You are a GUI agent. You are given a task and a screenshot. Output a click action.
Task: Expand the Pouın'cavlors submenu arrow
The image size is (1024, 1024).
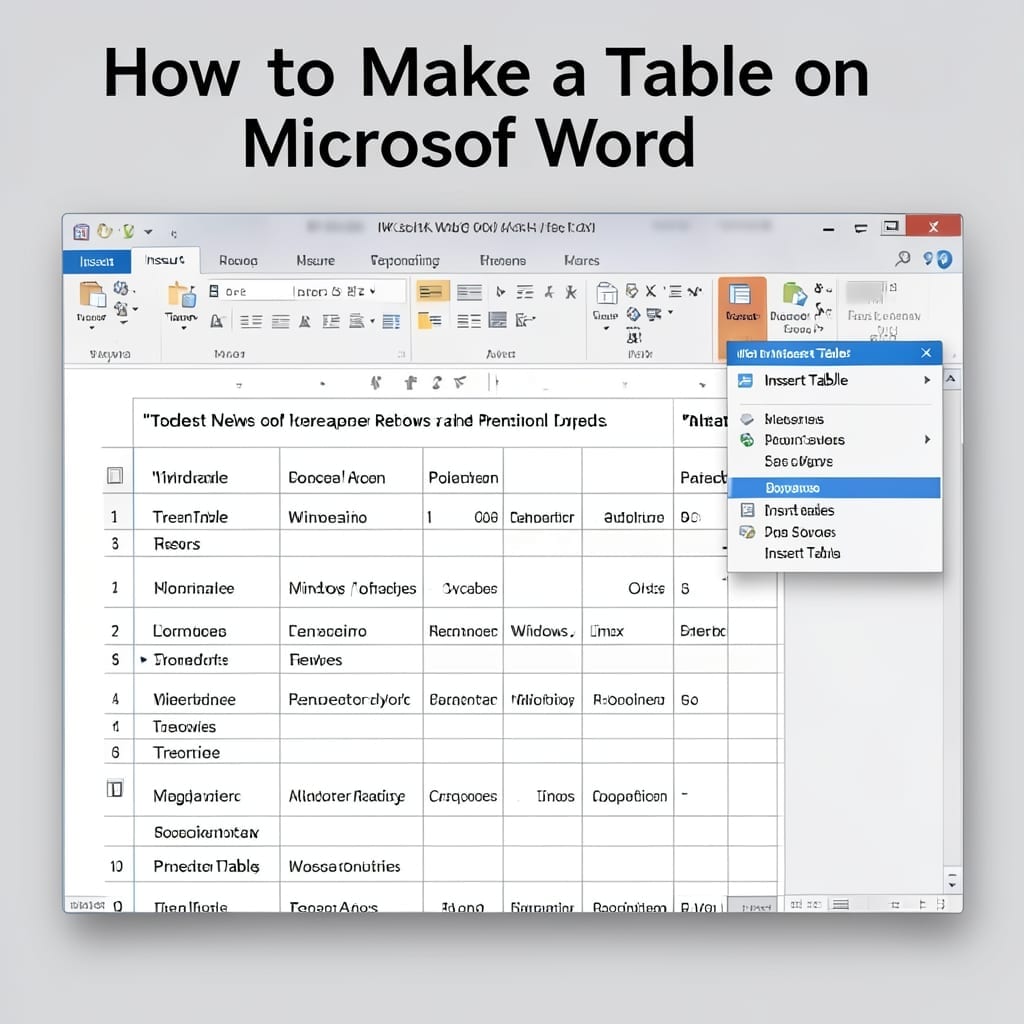coord(927,440)
